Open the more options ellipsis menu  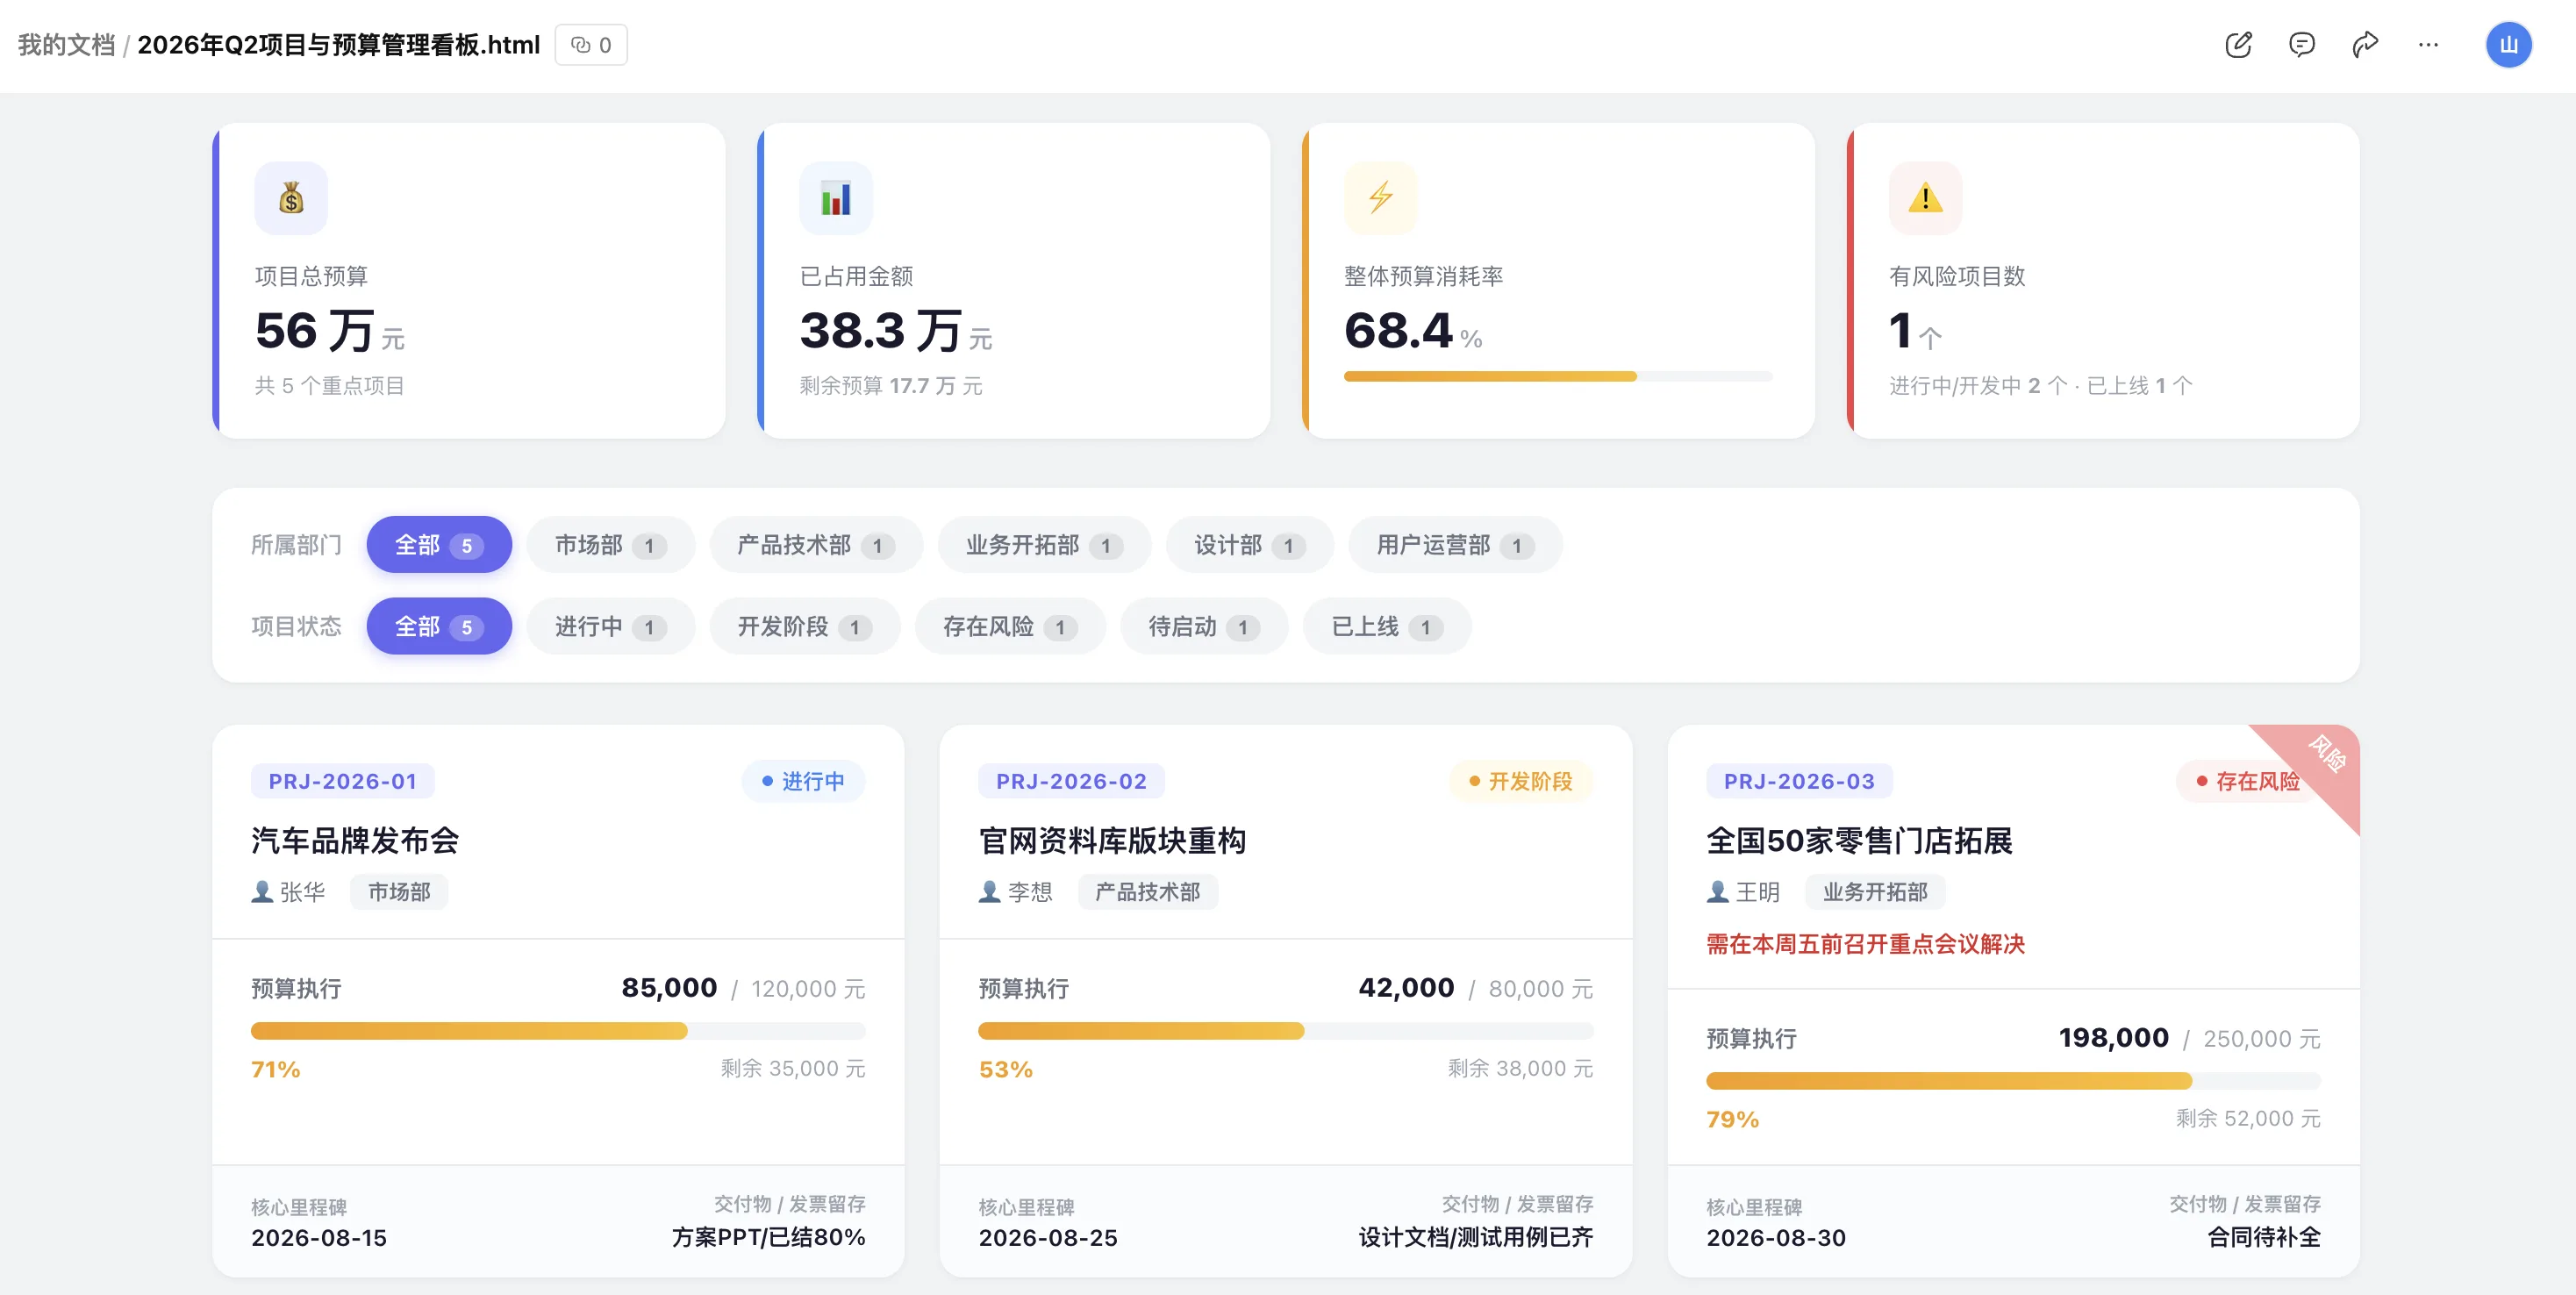[2428, 45]
